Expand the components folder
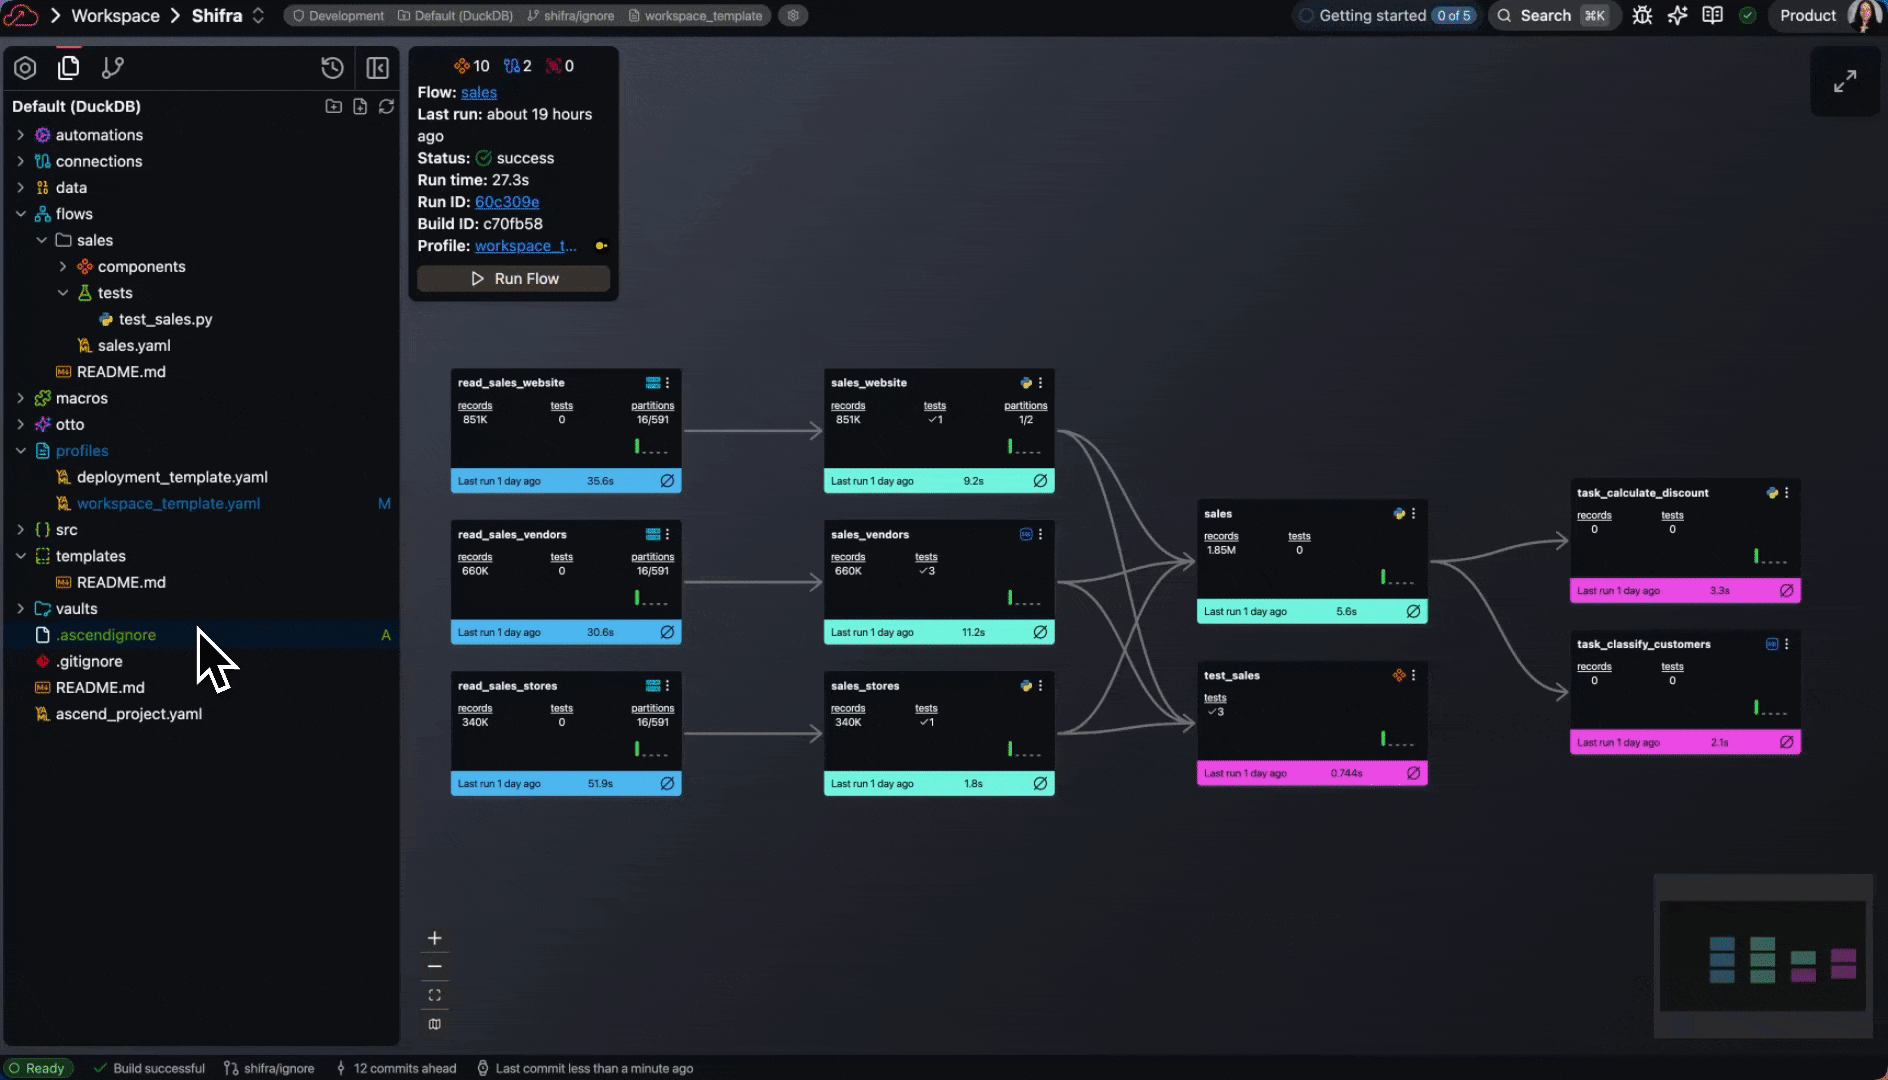 (63, 267)
